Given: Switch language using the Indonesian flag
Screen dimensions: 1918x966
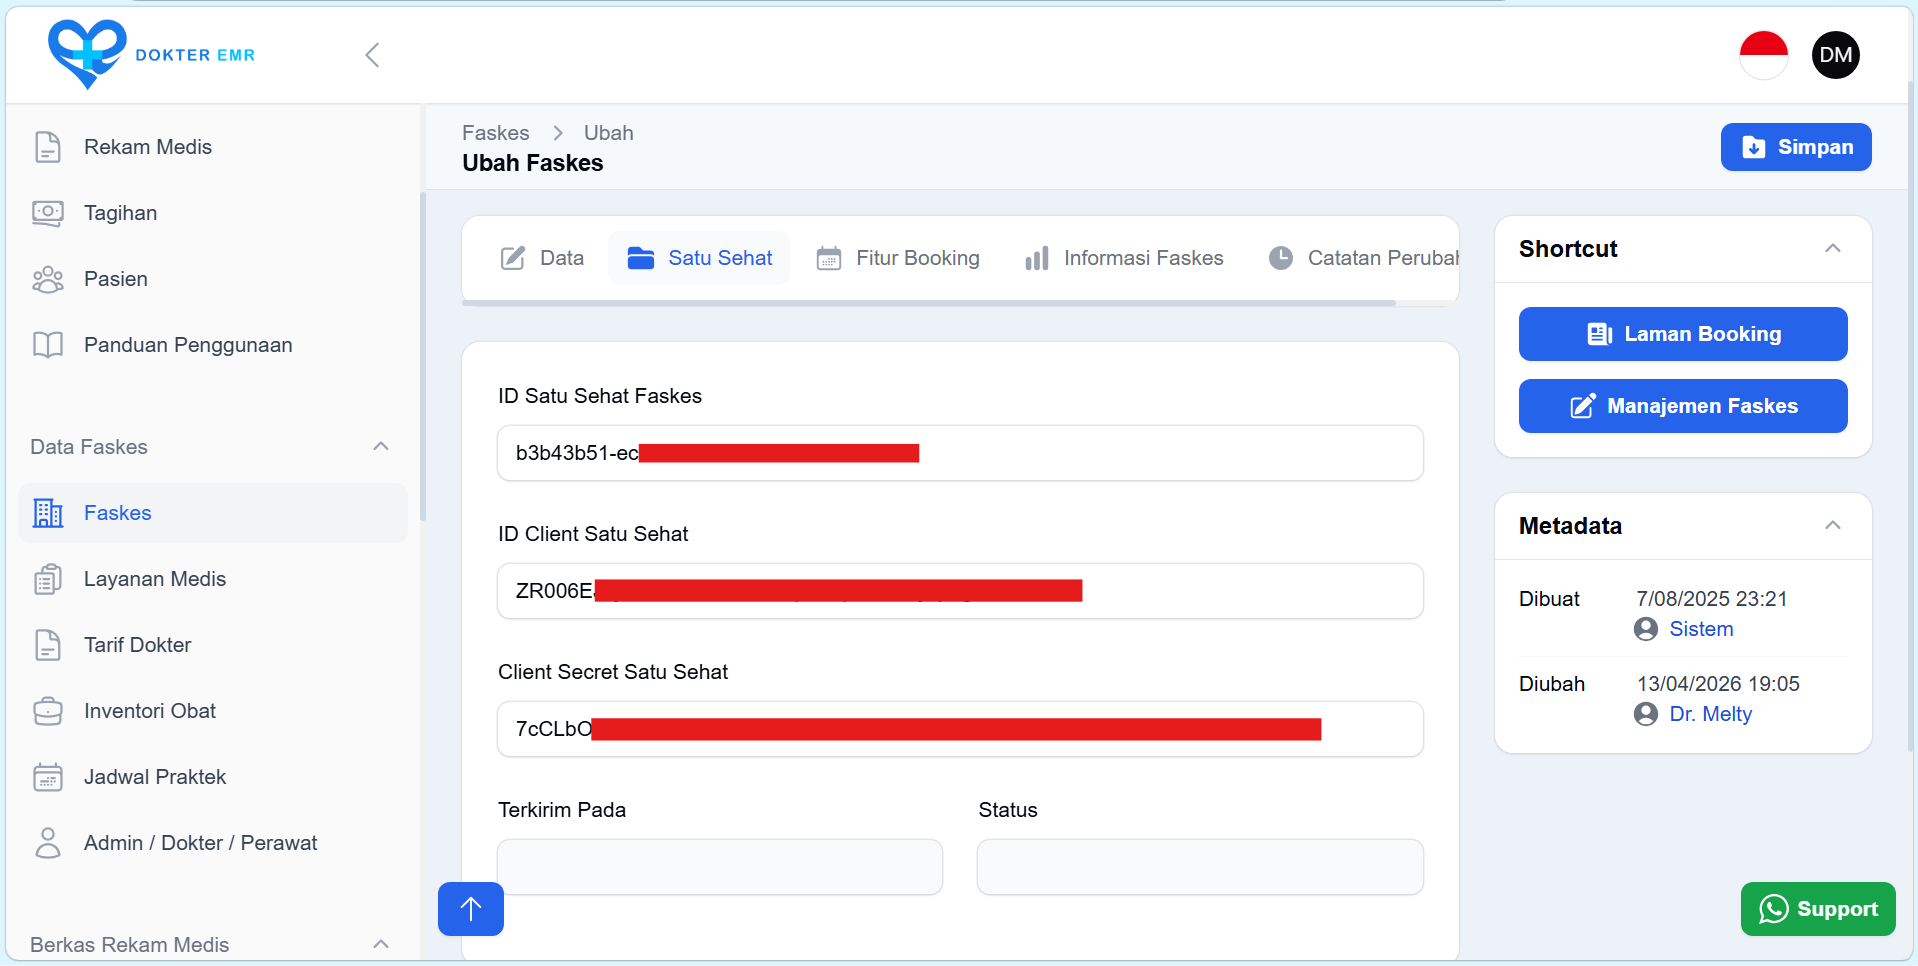Looking at the screenshot, I should (1763, 55).
